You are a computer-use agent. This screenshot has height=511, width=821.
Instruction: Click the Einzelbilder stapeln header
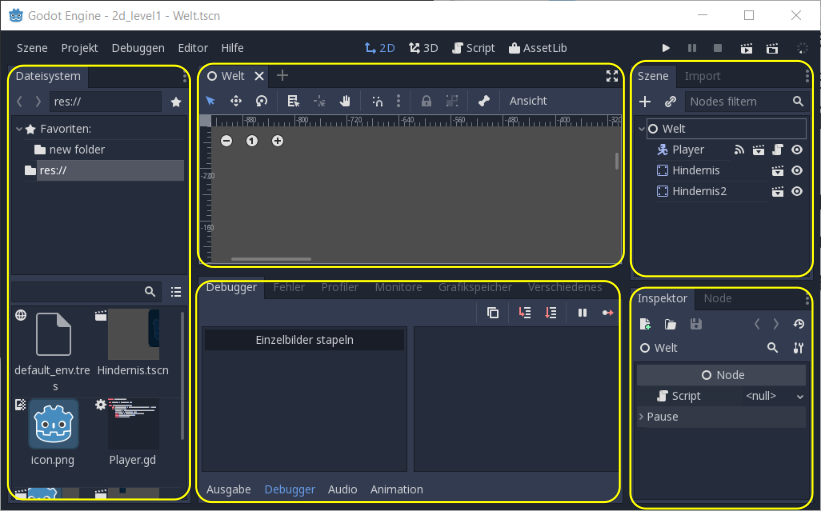click(x=304, y=340)
